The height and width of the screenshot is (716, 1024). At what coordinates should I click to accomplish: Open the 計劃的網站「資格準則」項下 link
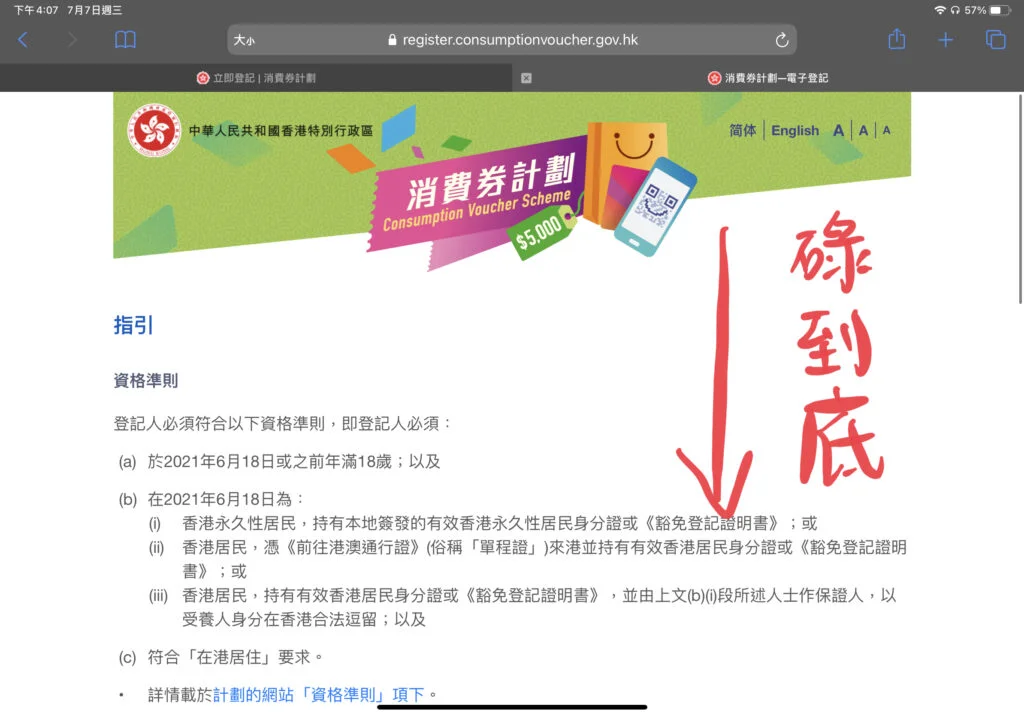point(319,694)
